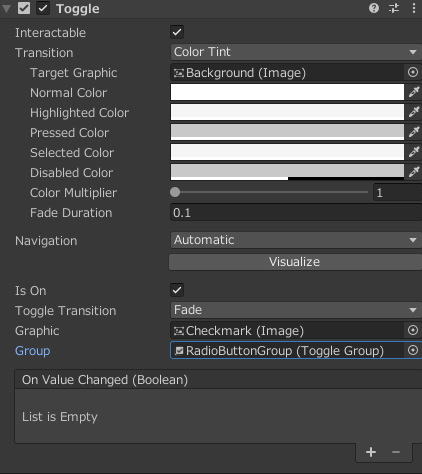Open the Toggle component presets icon

(394, 8)
